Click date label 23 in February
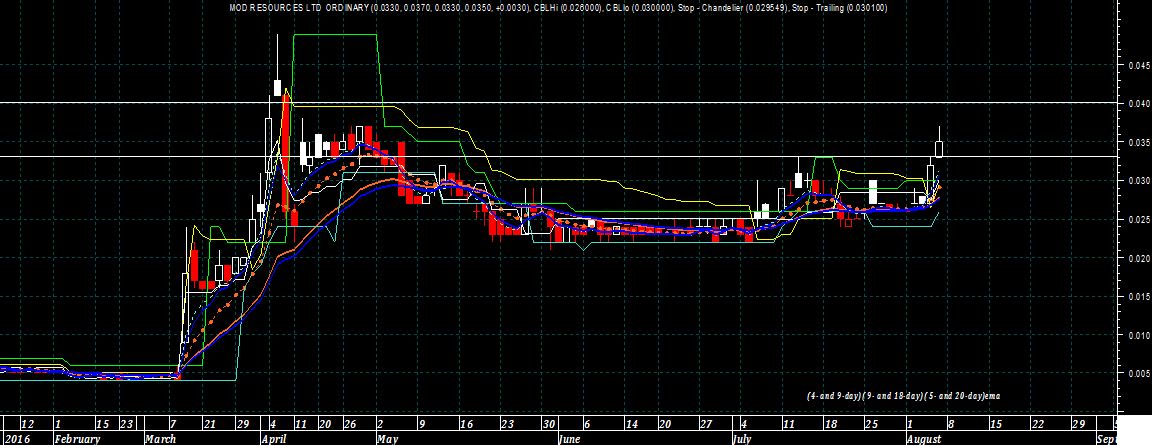The width and height of the screenshot is (1152, 445). (128, 424)
